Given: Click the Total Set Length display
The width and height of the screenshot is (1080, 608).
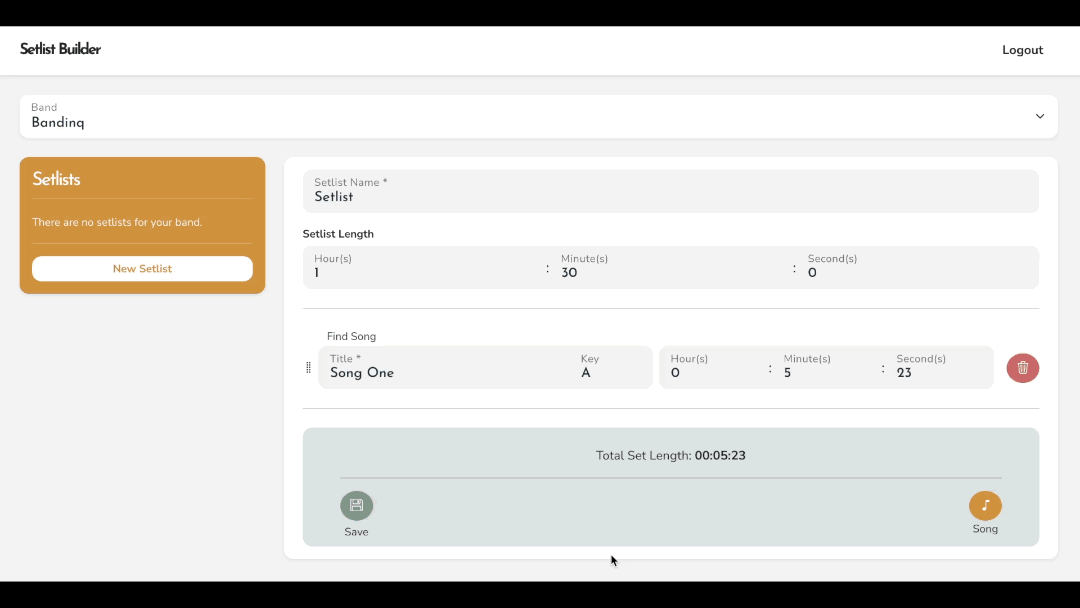Looking at the screenshot, I should coord(670,455).
